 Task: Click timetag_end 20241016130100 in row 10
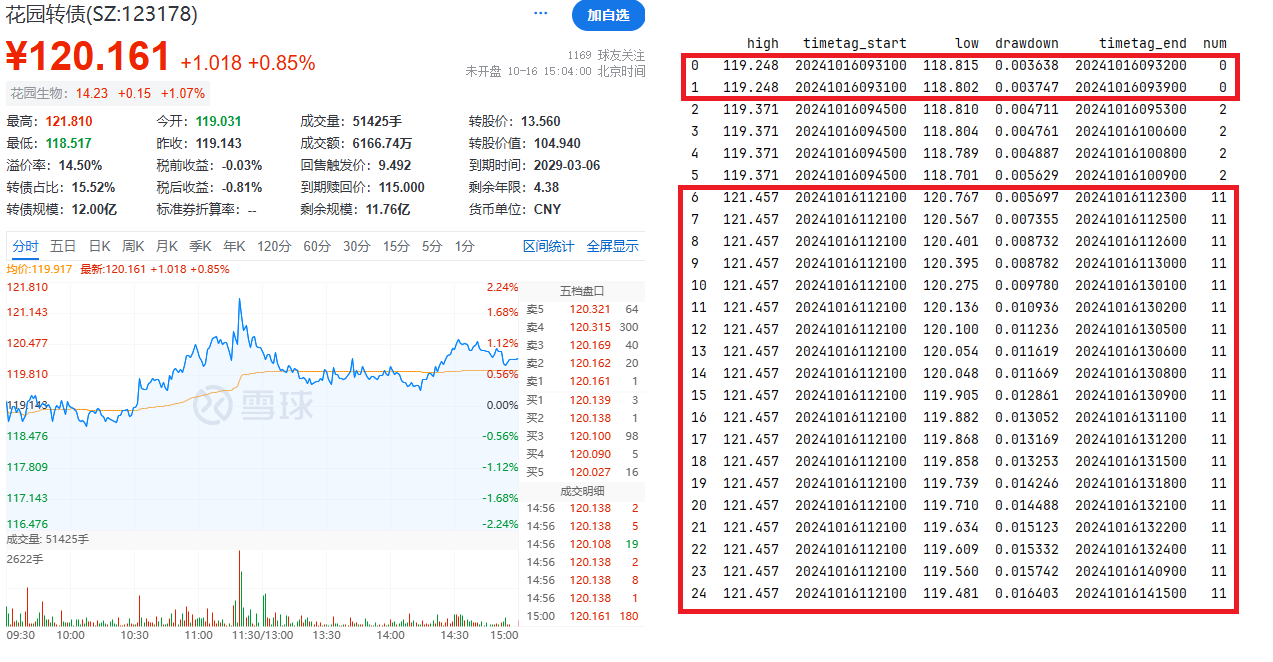1131,285
